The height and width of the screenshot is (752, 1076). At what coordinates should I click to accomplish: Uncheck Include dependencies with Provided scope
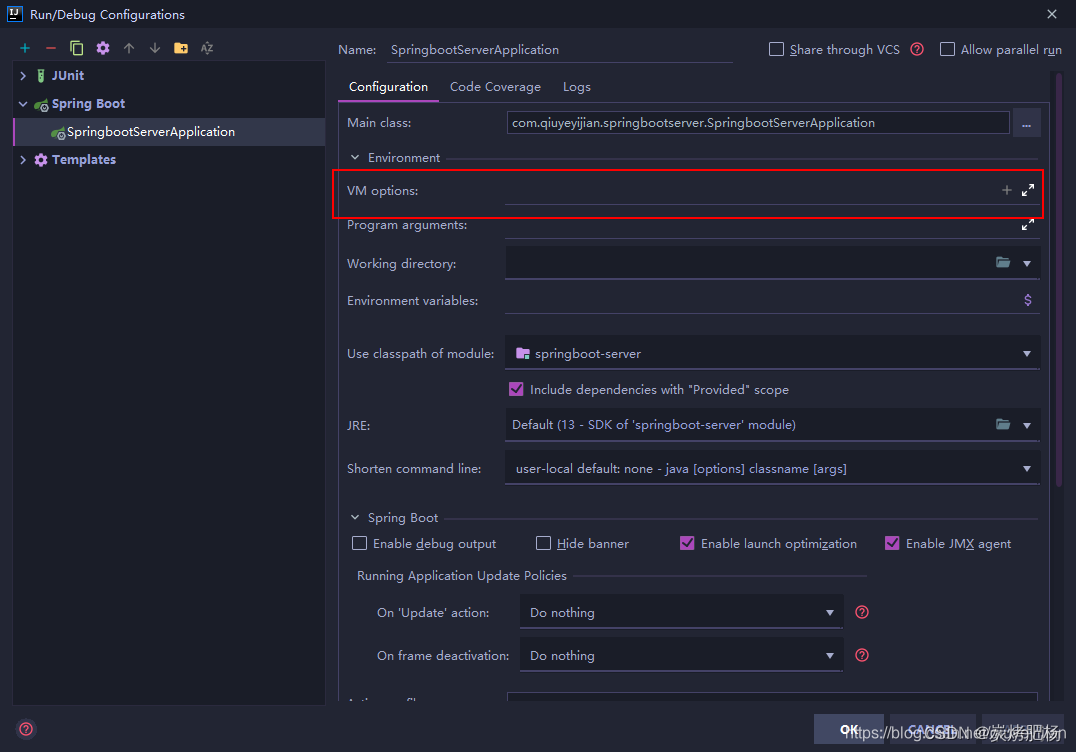click(516, 389)
